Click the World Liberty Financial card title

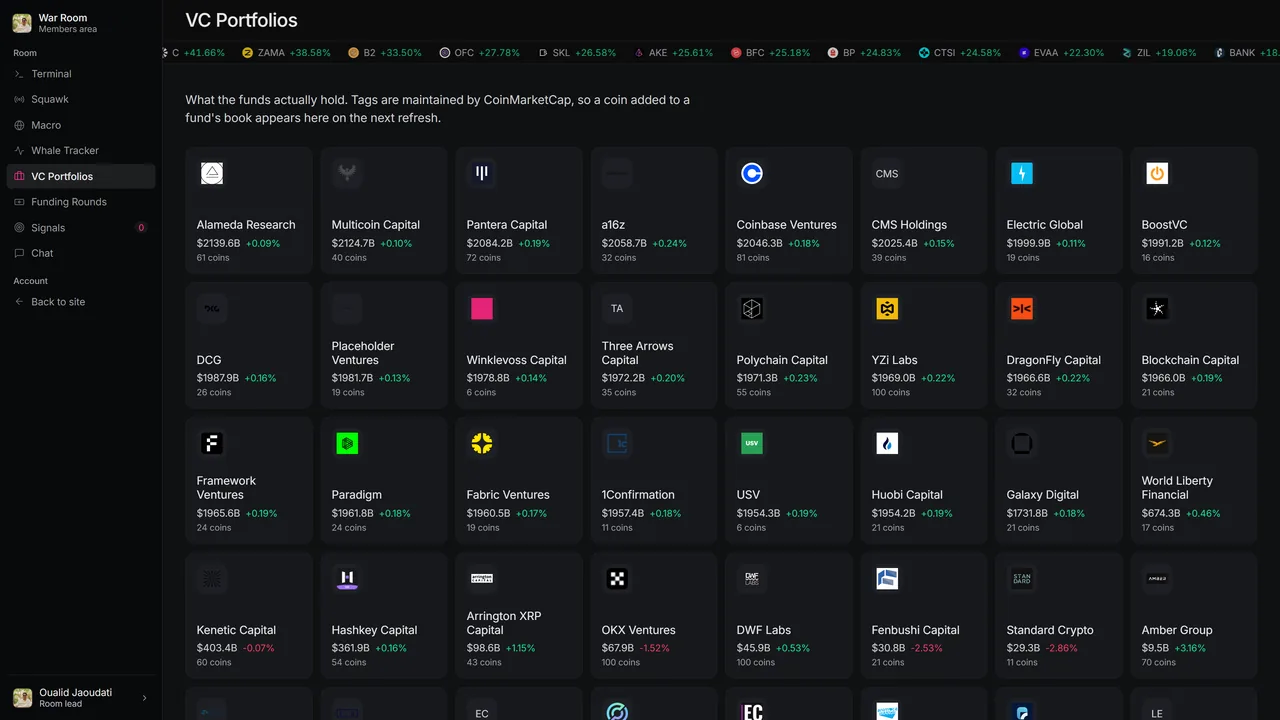point(1177,488)
